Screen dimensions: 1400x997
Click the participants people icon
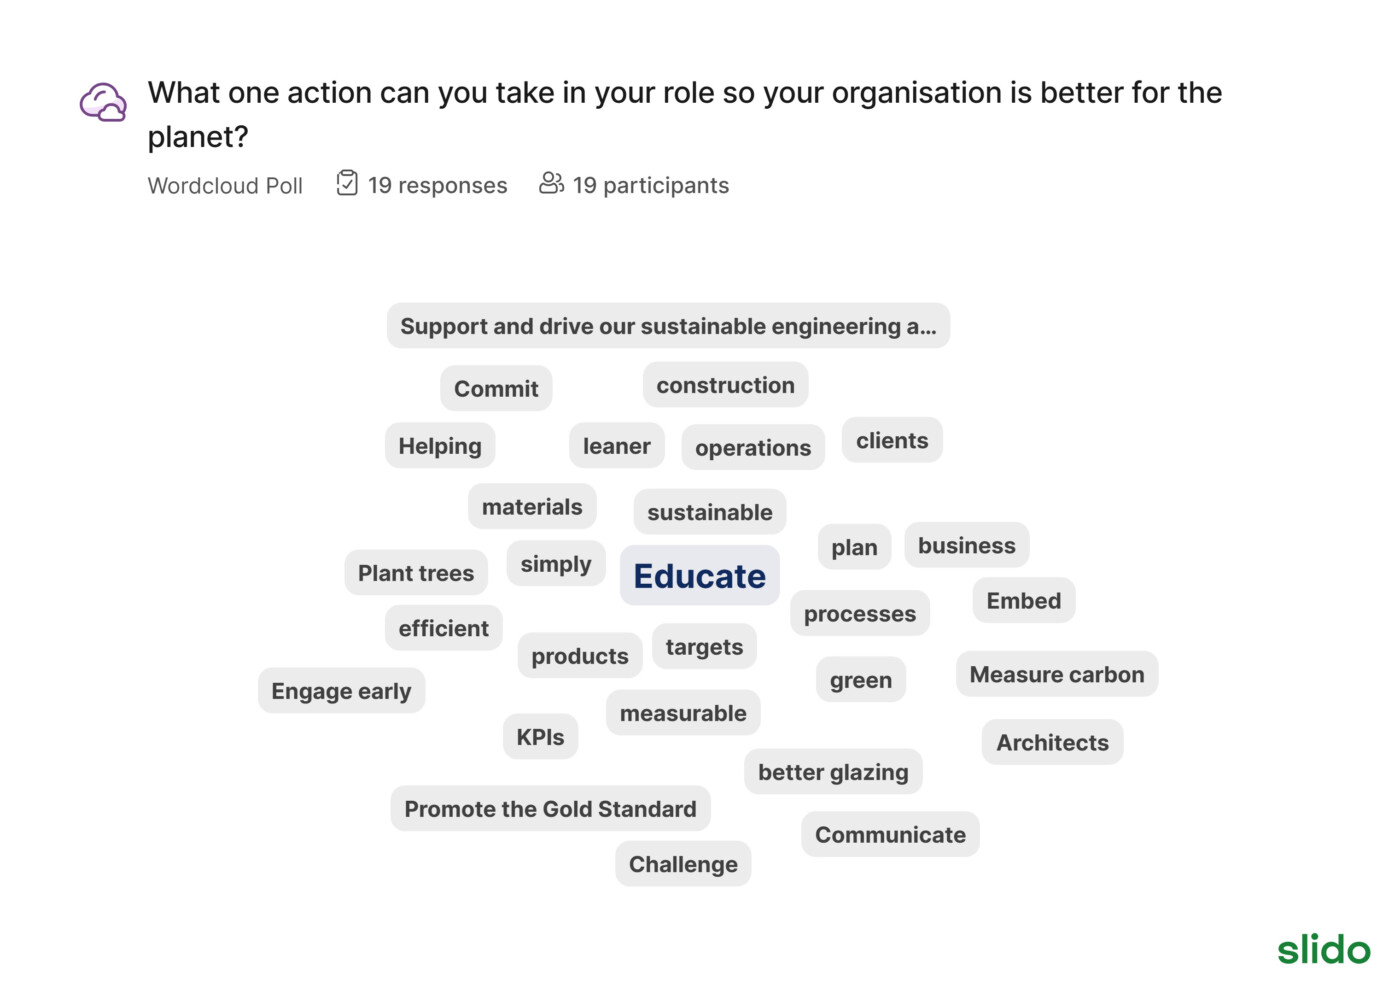551,183
